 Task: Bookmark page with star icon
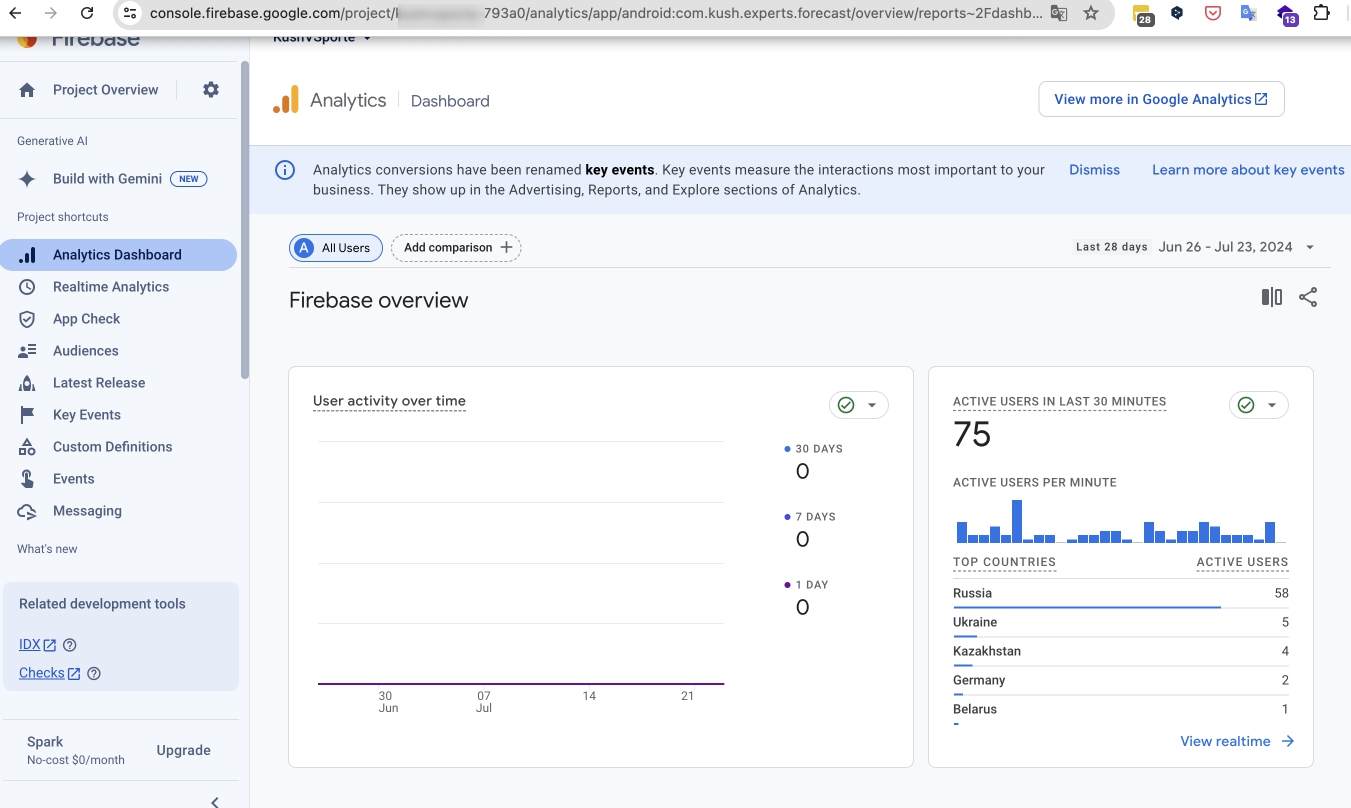(x=1091, y=13)
